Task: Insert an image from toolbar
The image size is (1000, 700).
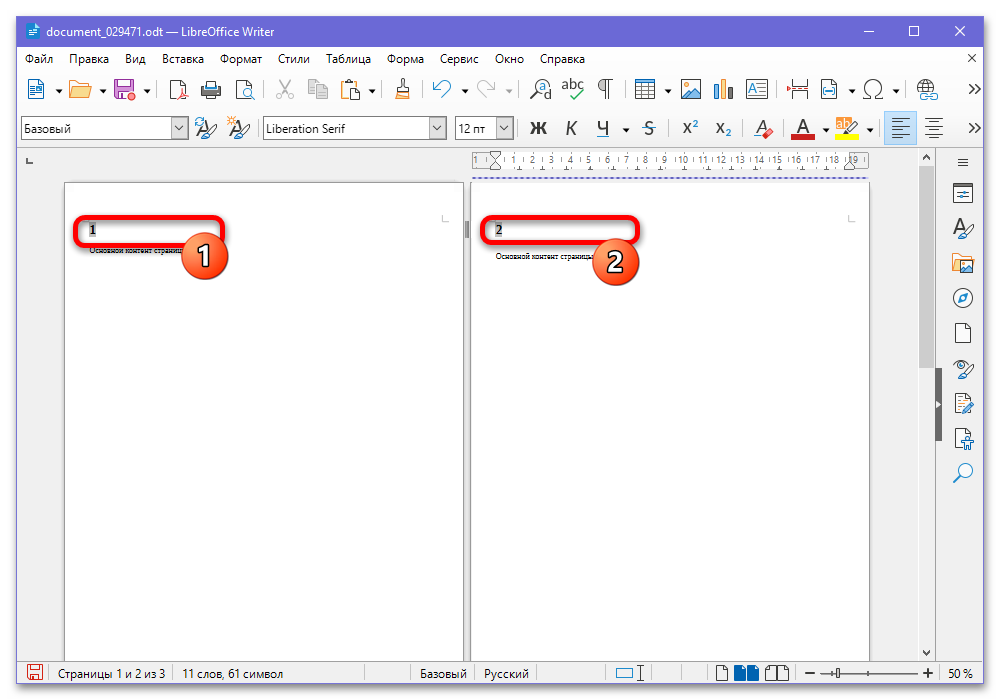Action: point(691,90)
